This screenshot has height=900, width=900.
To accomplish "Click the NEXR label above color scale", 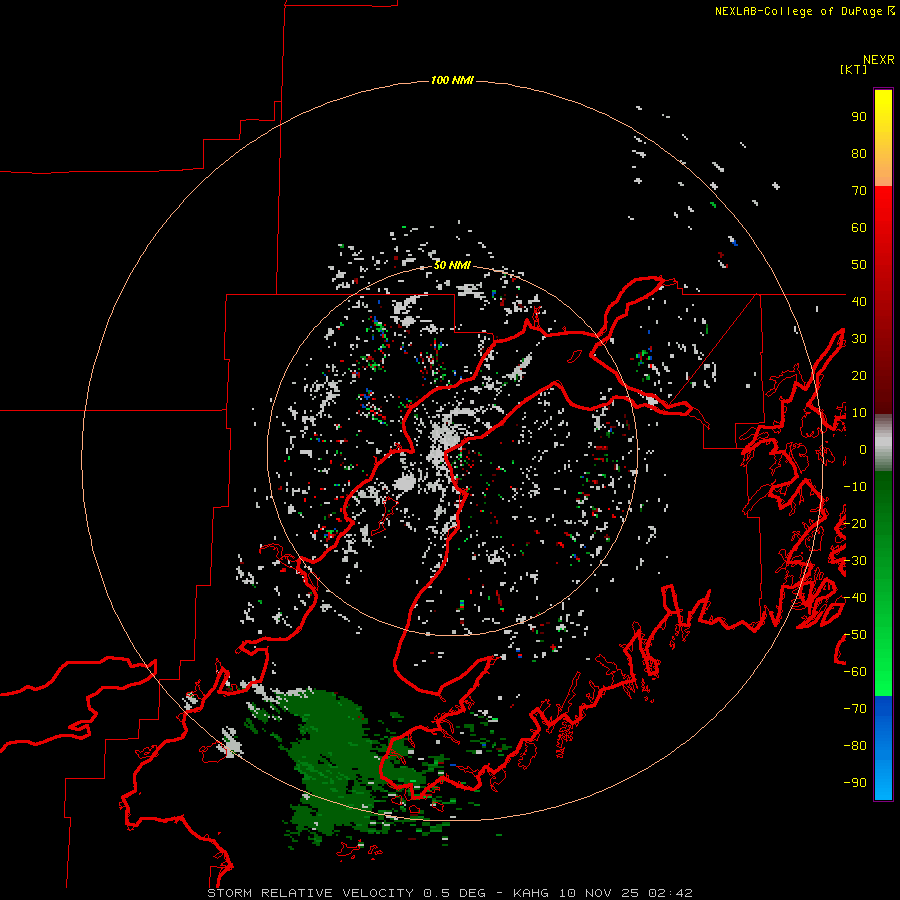I will click(x=879, y=60).
